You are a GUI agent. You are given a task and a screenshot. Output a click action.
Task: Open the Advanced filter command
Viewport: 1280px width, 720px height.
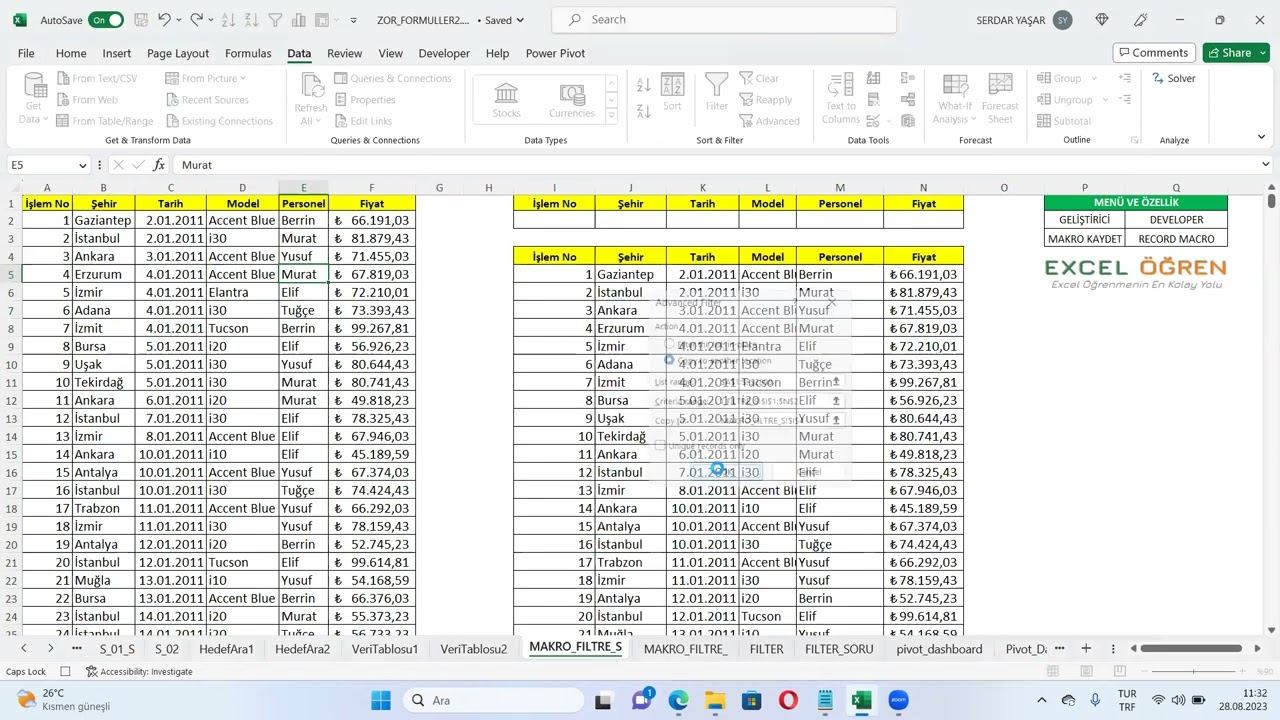pos(769,121)
